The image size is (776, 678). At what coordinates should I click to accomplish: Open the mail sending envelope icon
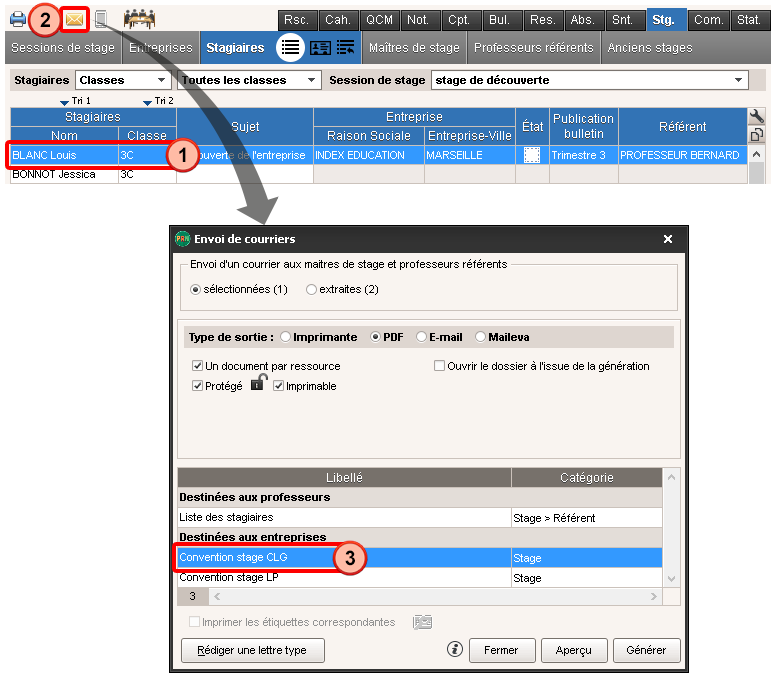[73, 19]
